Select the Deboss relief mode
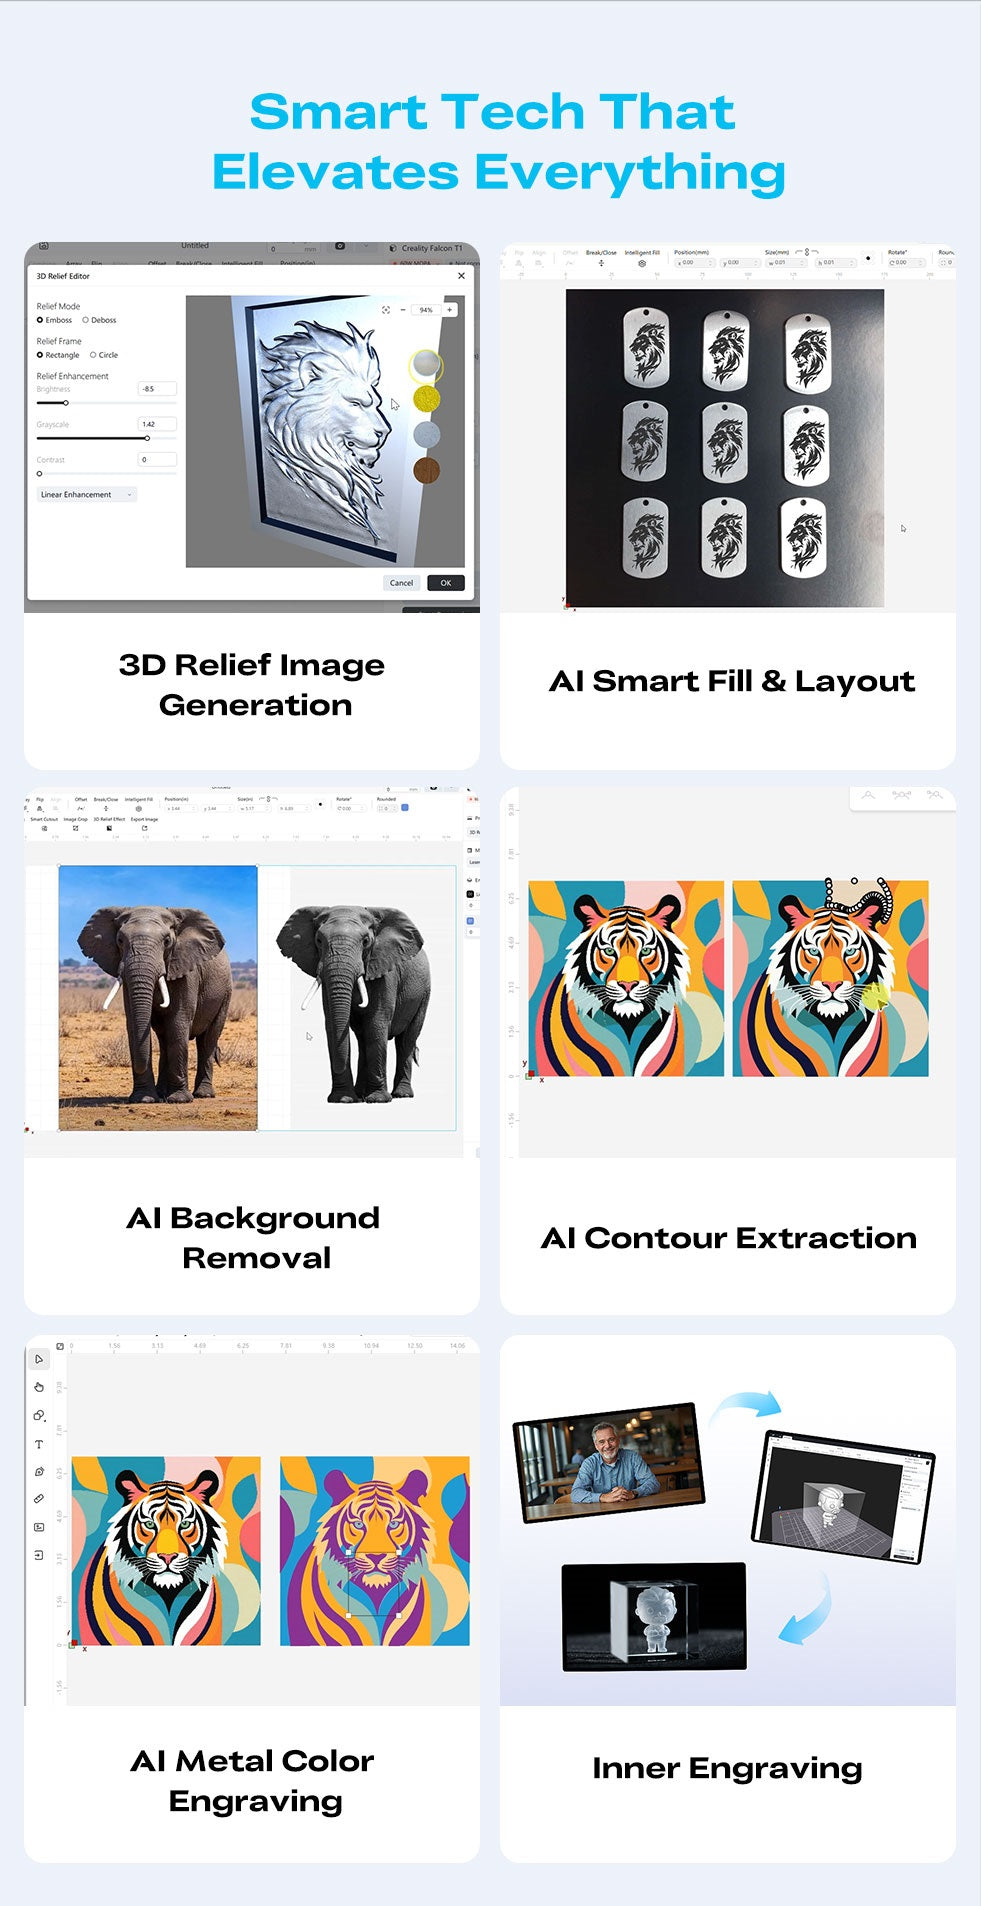Viewport: 981px width, 1906px height. [100, 320]
